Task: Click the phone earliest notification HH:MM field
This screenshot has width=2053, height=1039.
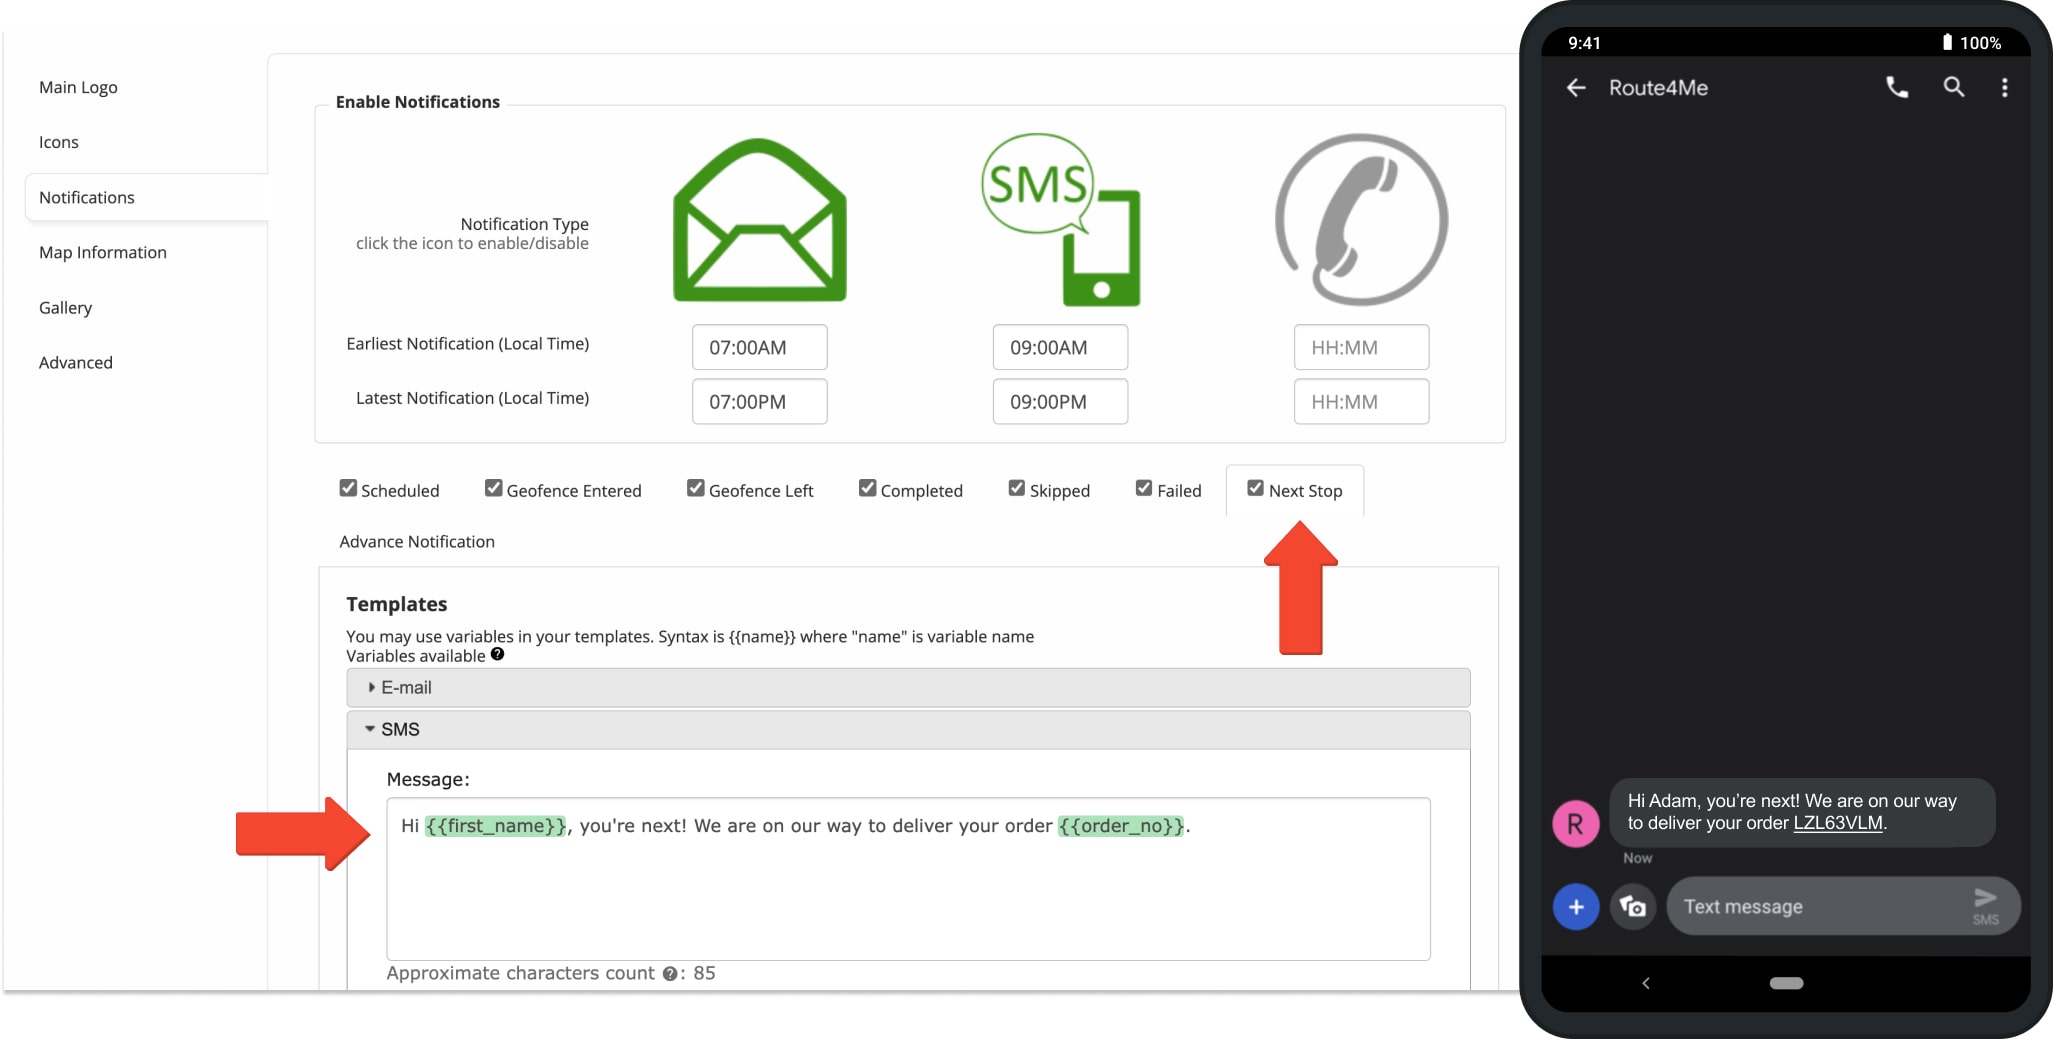Action: click(1361, 347)
